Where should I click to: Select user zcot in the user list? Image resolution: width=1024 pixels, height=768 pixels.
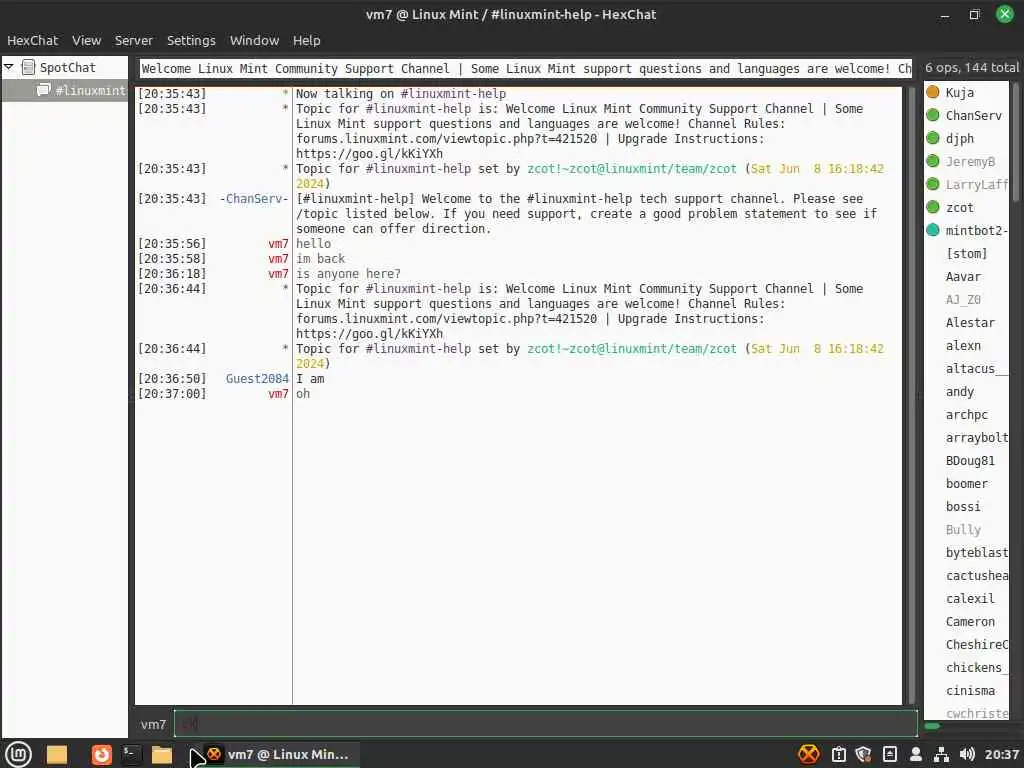[959, 208]
